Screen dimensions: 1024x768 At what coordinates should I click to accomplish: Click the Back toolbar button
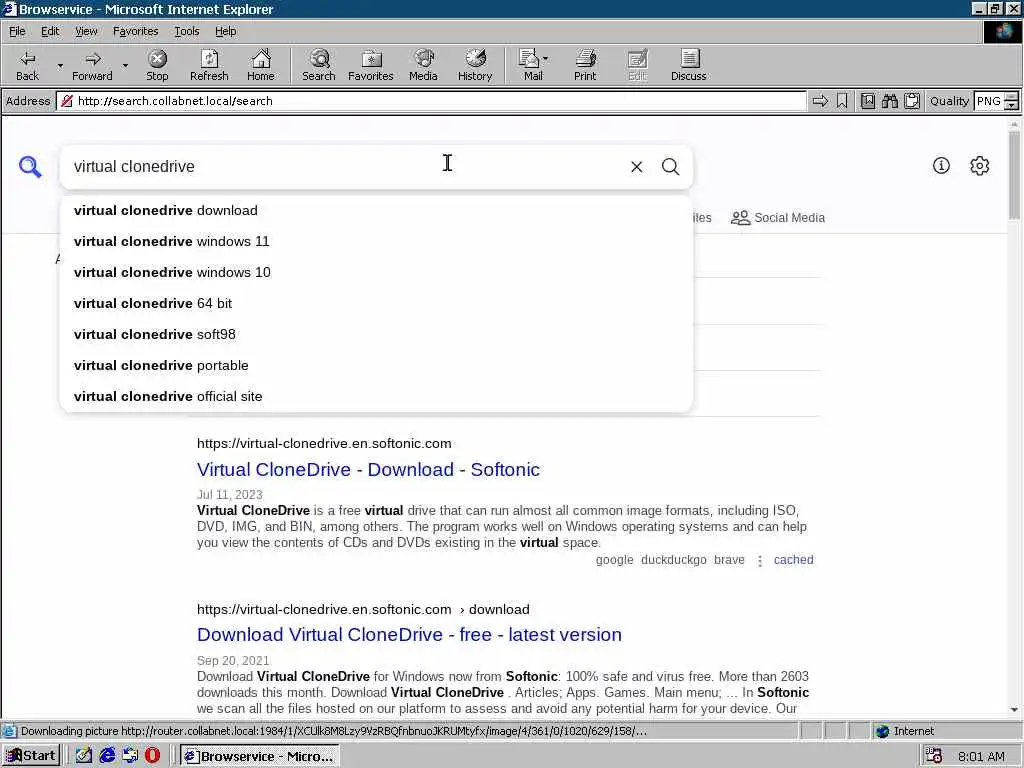pyautogui.click(x=27, y=66)
